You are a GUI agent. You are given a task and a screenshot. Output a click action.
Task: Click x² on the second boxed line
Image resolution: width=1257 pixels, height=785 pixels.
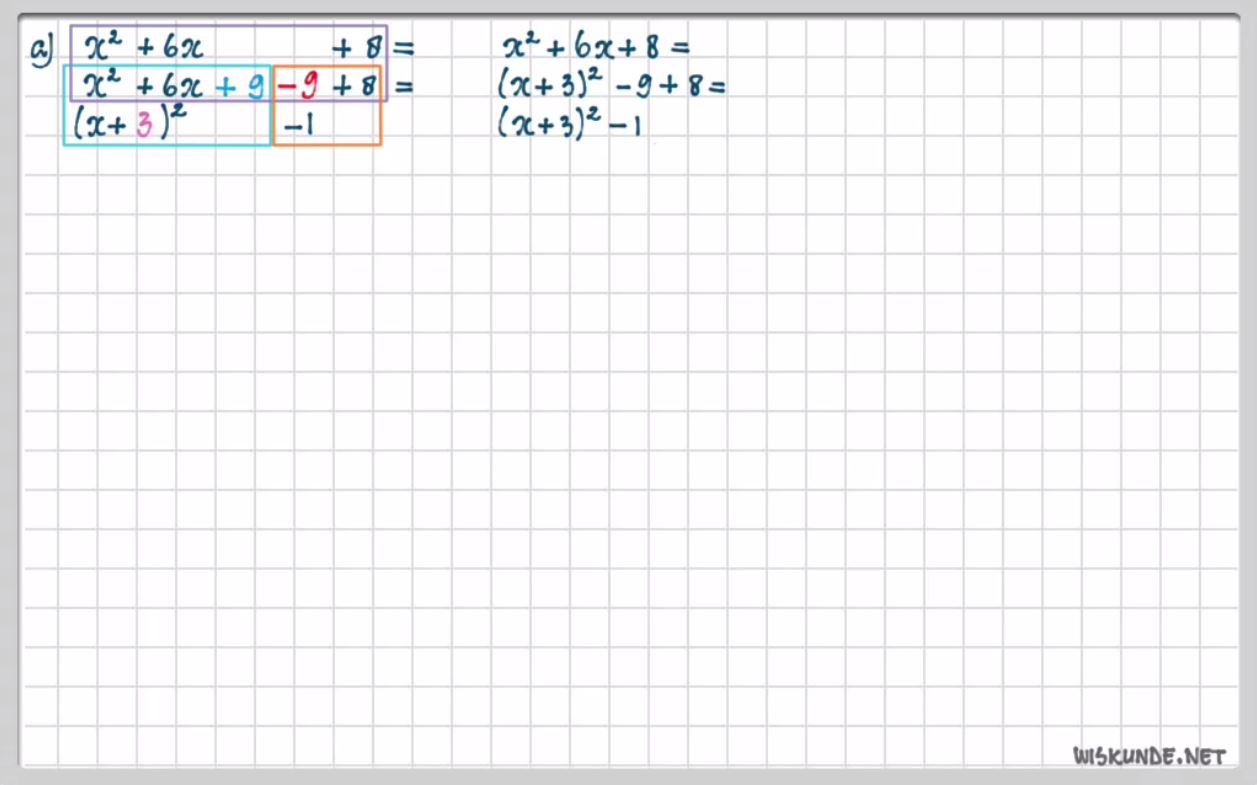tap(103, 85)
